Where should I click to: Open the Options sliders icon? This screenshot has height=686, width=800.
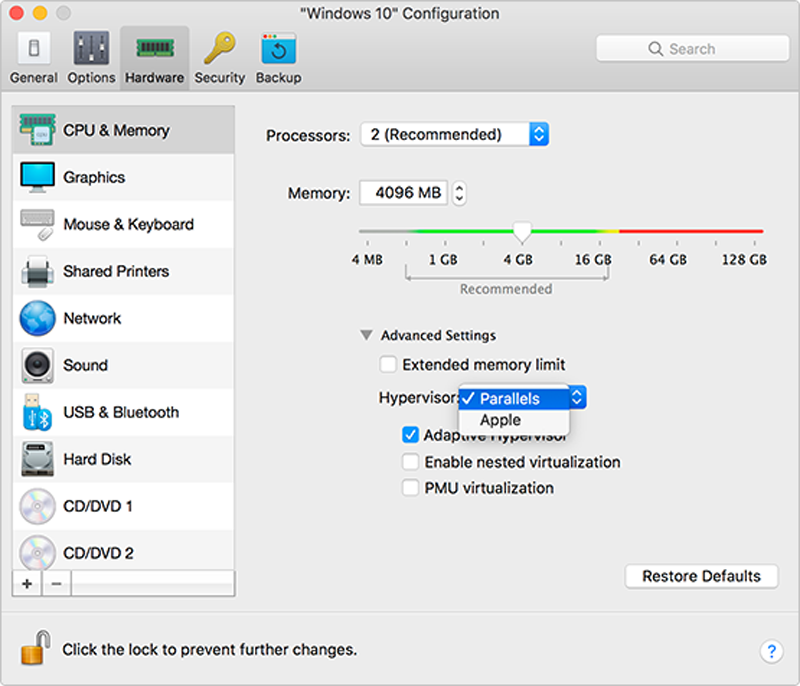coord(91,48)
